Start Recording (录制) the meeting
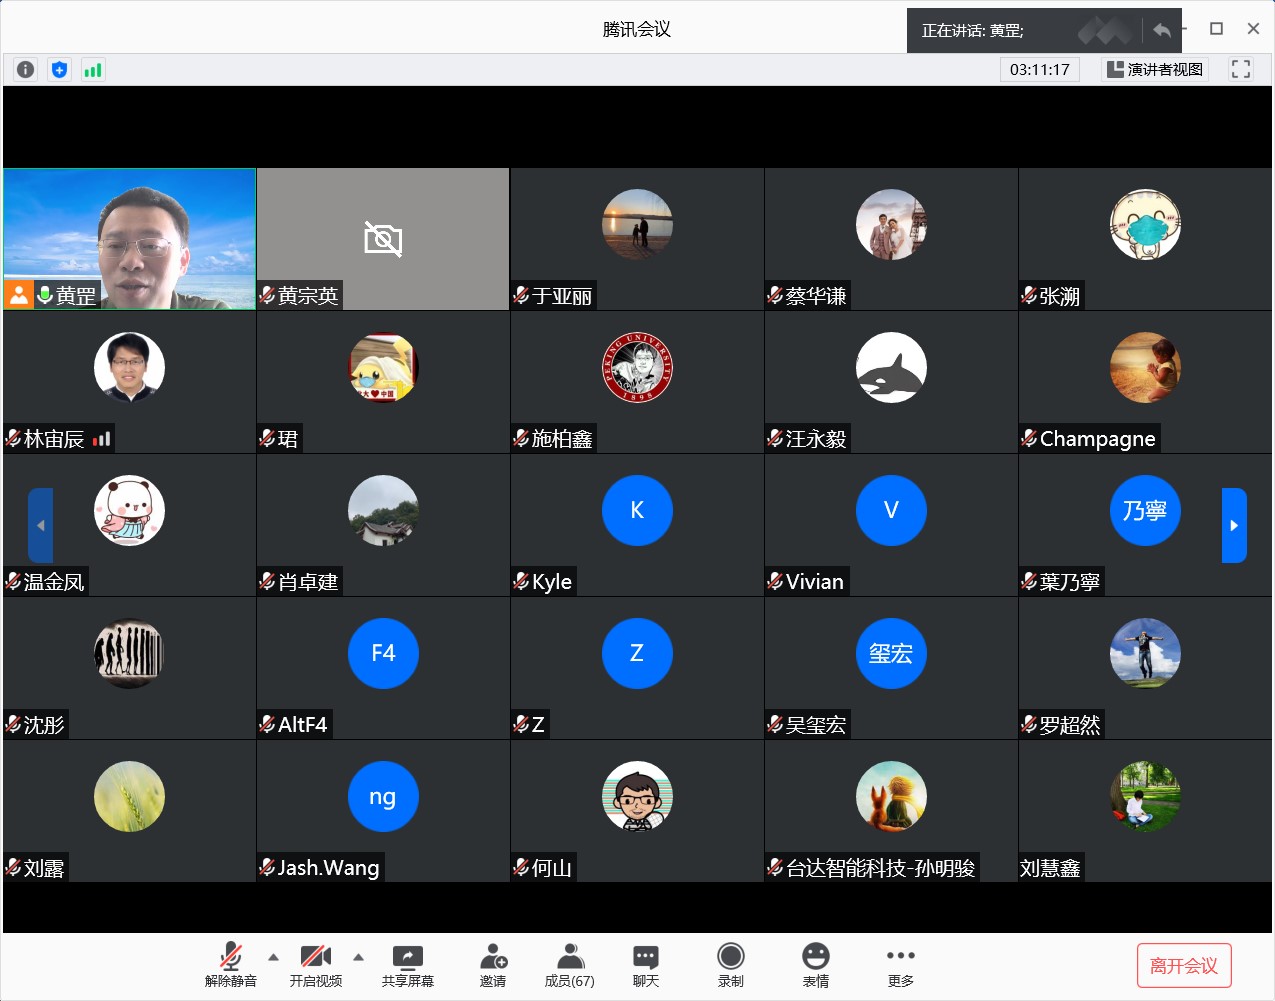Viewport: 1275px width, 1001px height. (x=731, y=966)
